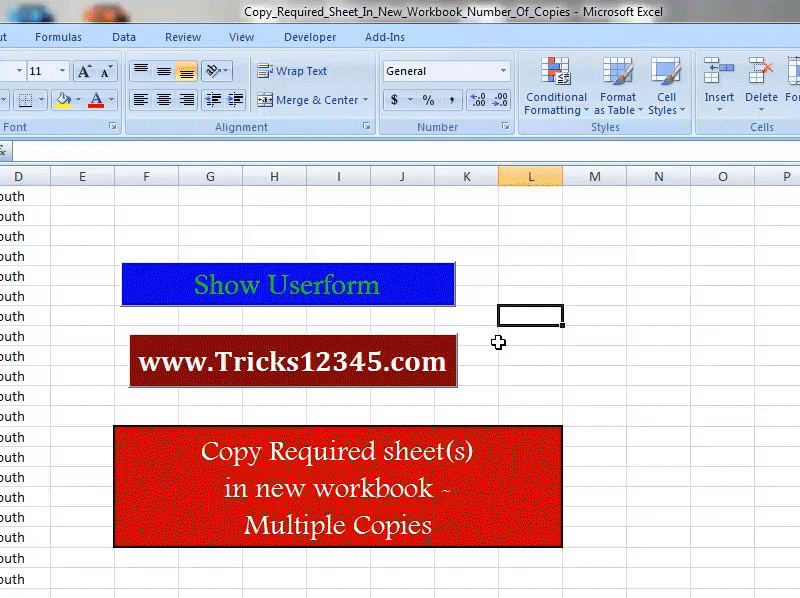Toggle Center text alignment
This screenshot has width=800, height=598.
(164, 99)
